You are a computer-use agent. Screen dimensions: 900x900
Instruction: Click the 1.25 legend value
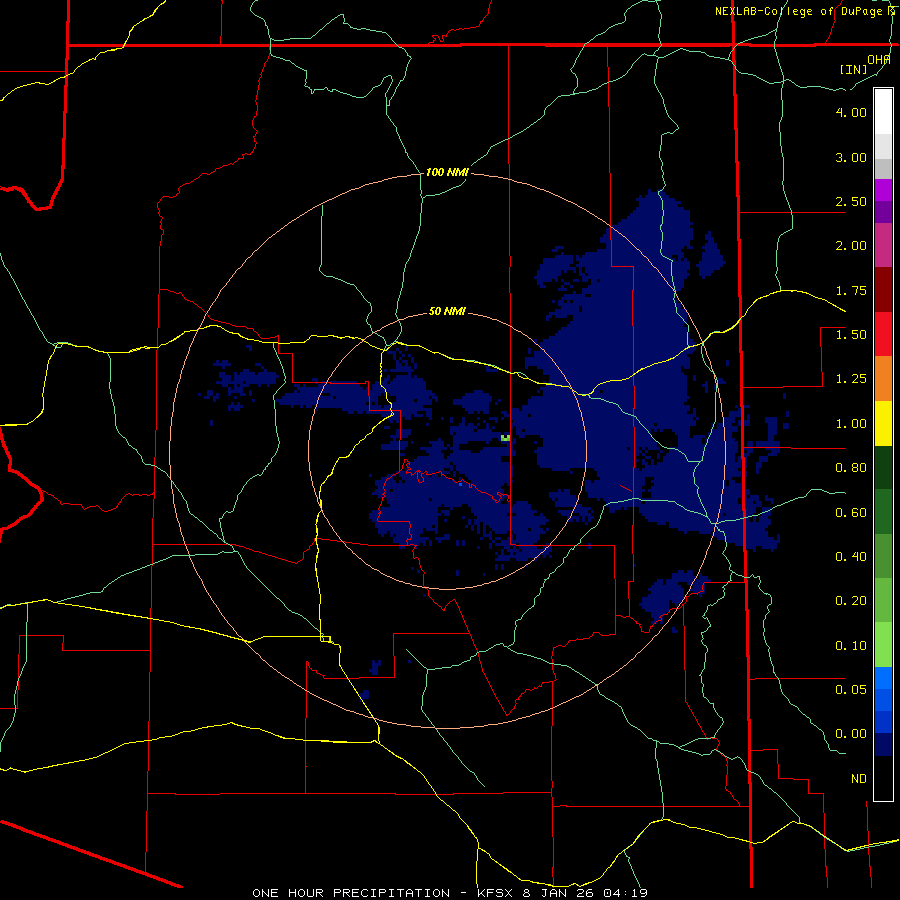(x=851, y=379)
